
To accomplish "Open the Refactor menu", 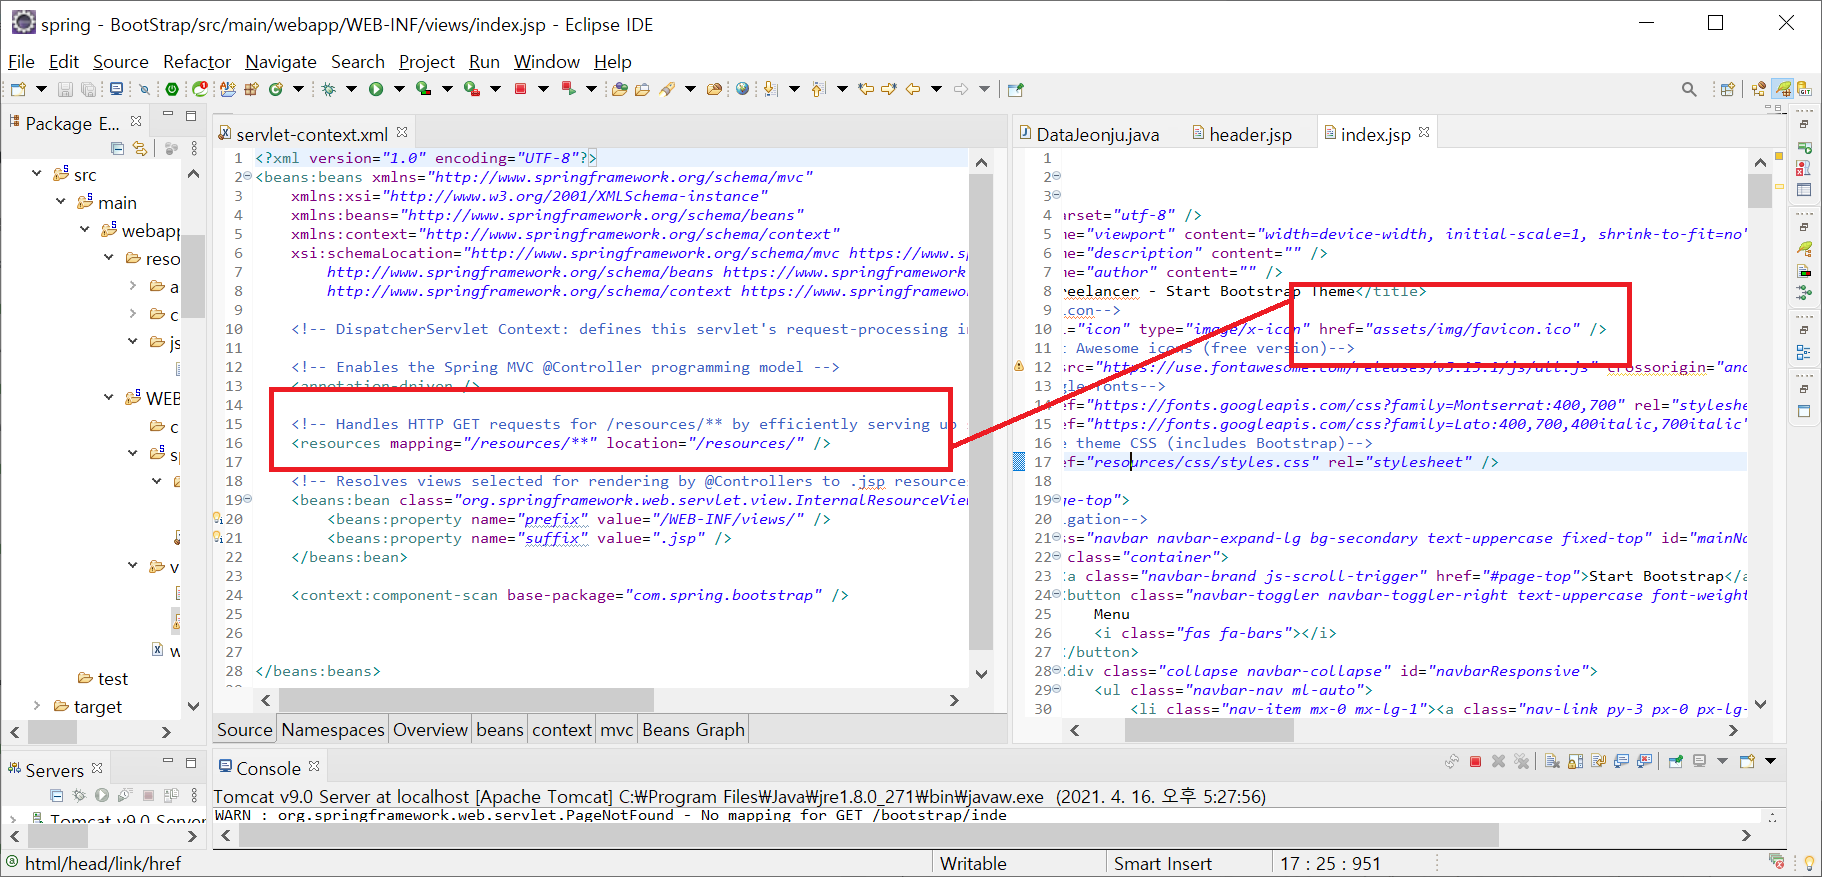I will [x=197, y=62].
